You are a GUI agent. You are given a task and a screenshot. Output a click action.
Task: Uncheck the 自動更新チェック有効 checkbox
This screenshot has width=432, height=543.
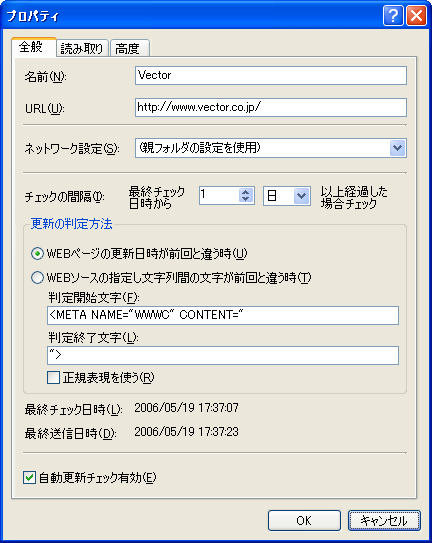click(x=29, y=478)
